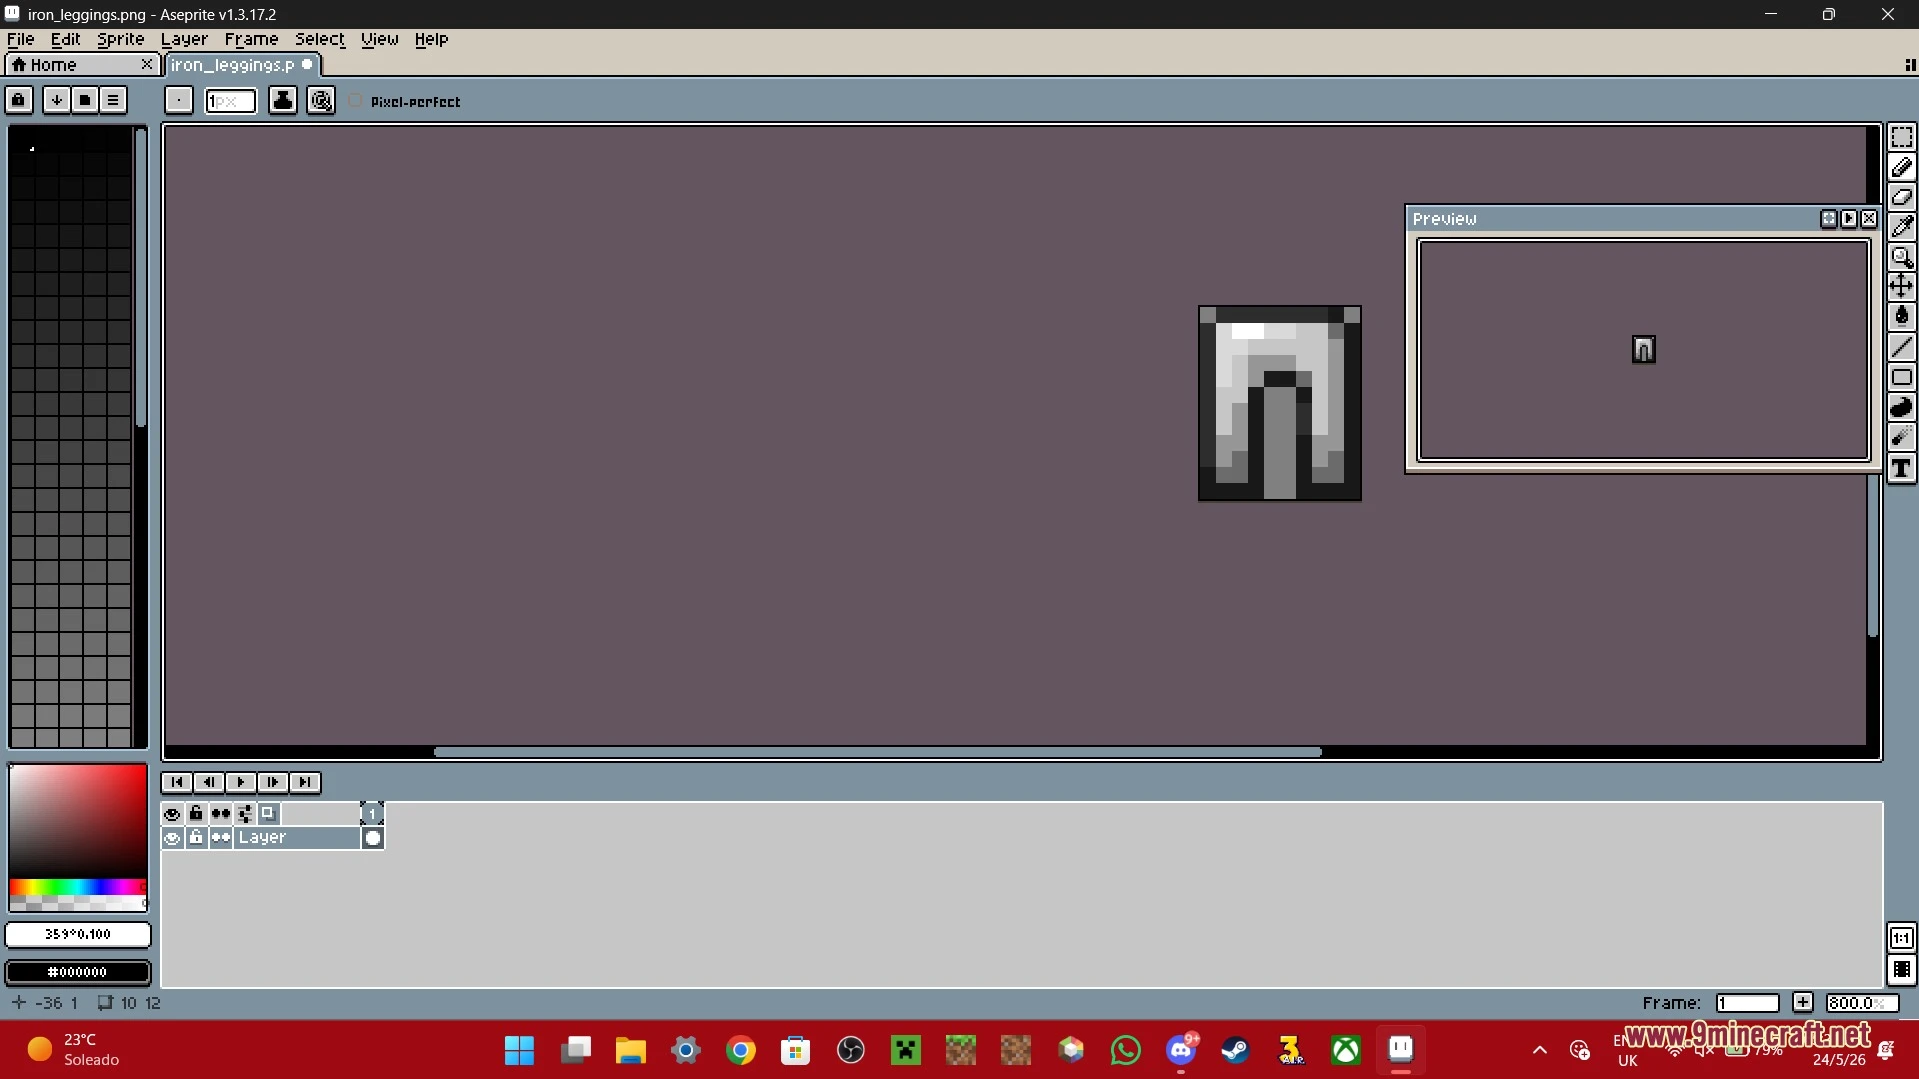This screenshot has width=1919, height=1079.
Task: Open the palette options menu button
Action: [113, 100]
